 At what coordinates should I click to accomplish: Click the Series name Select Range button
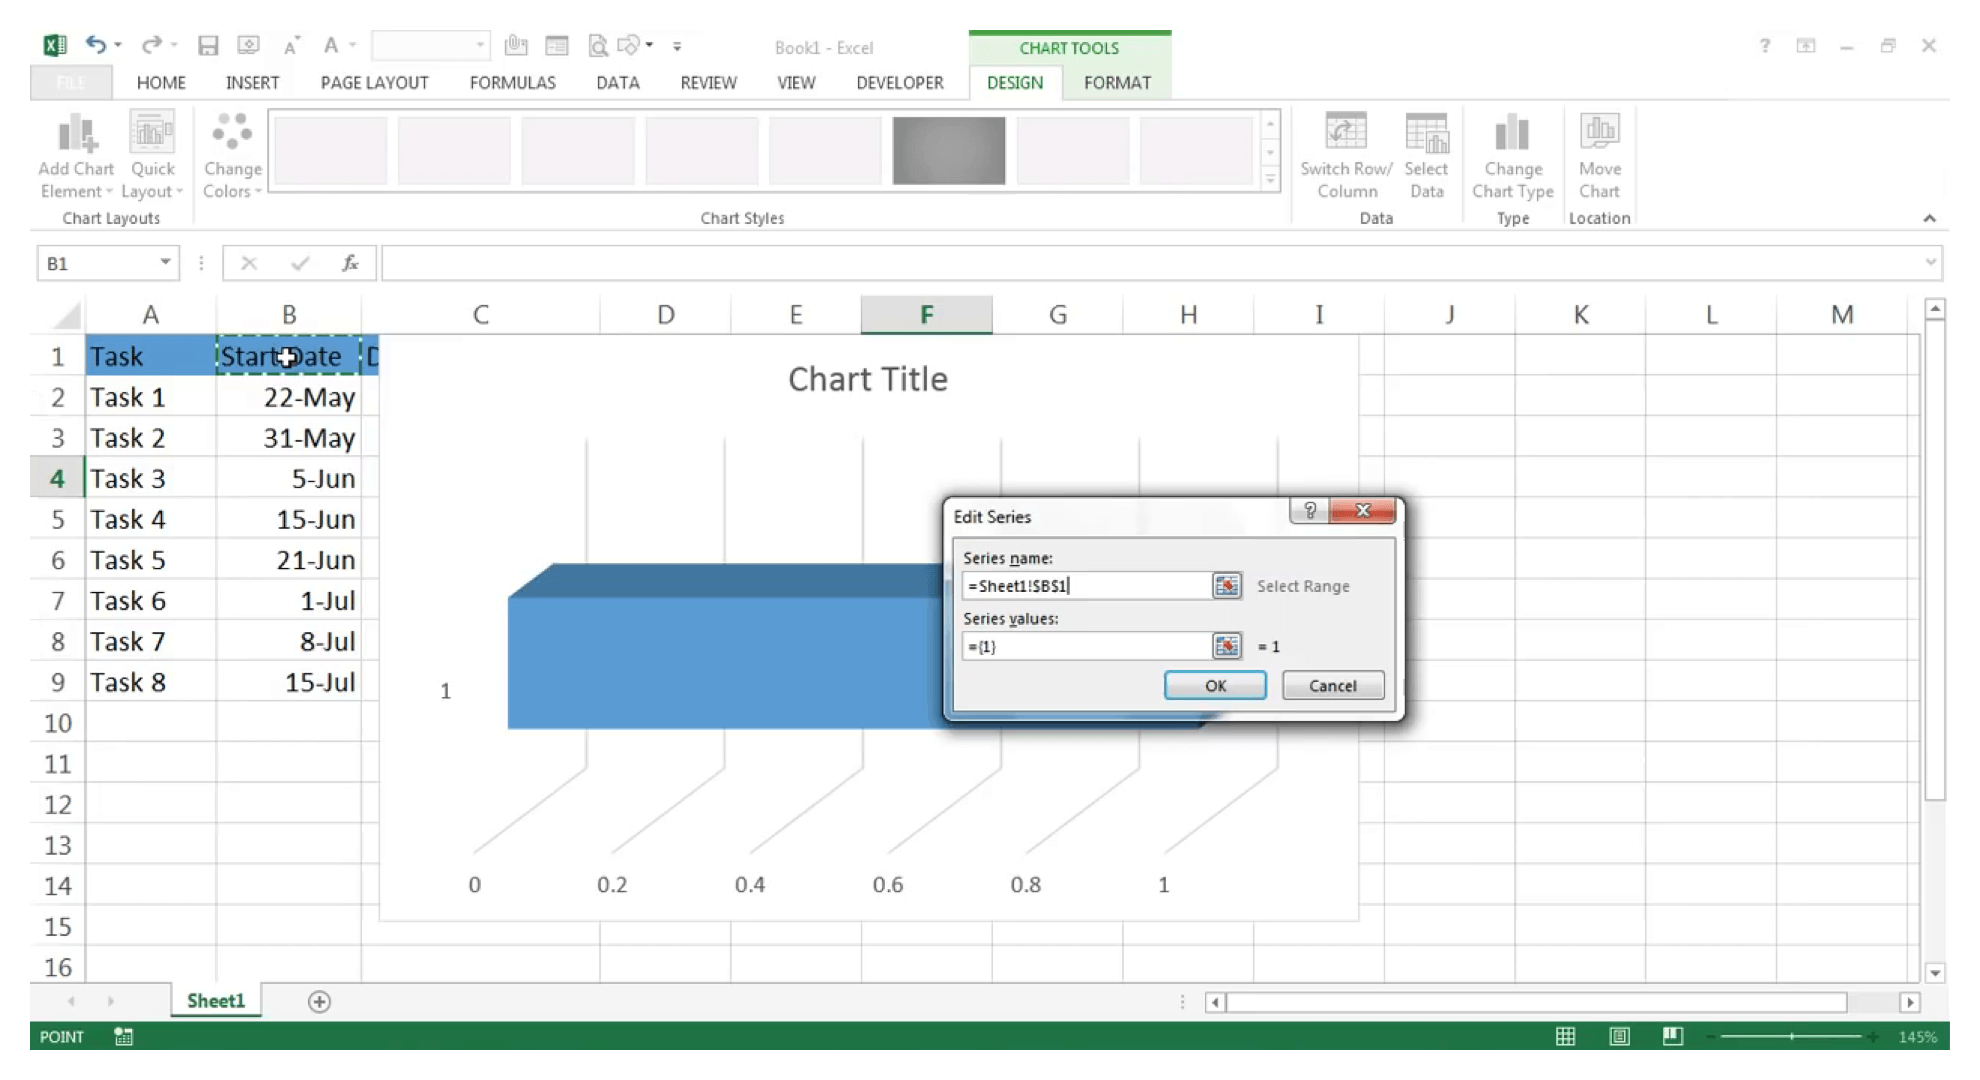[x=1226, y=585]
